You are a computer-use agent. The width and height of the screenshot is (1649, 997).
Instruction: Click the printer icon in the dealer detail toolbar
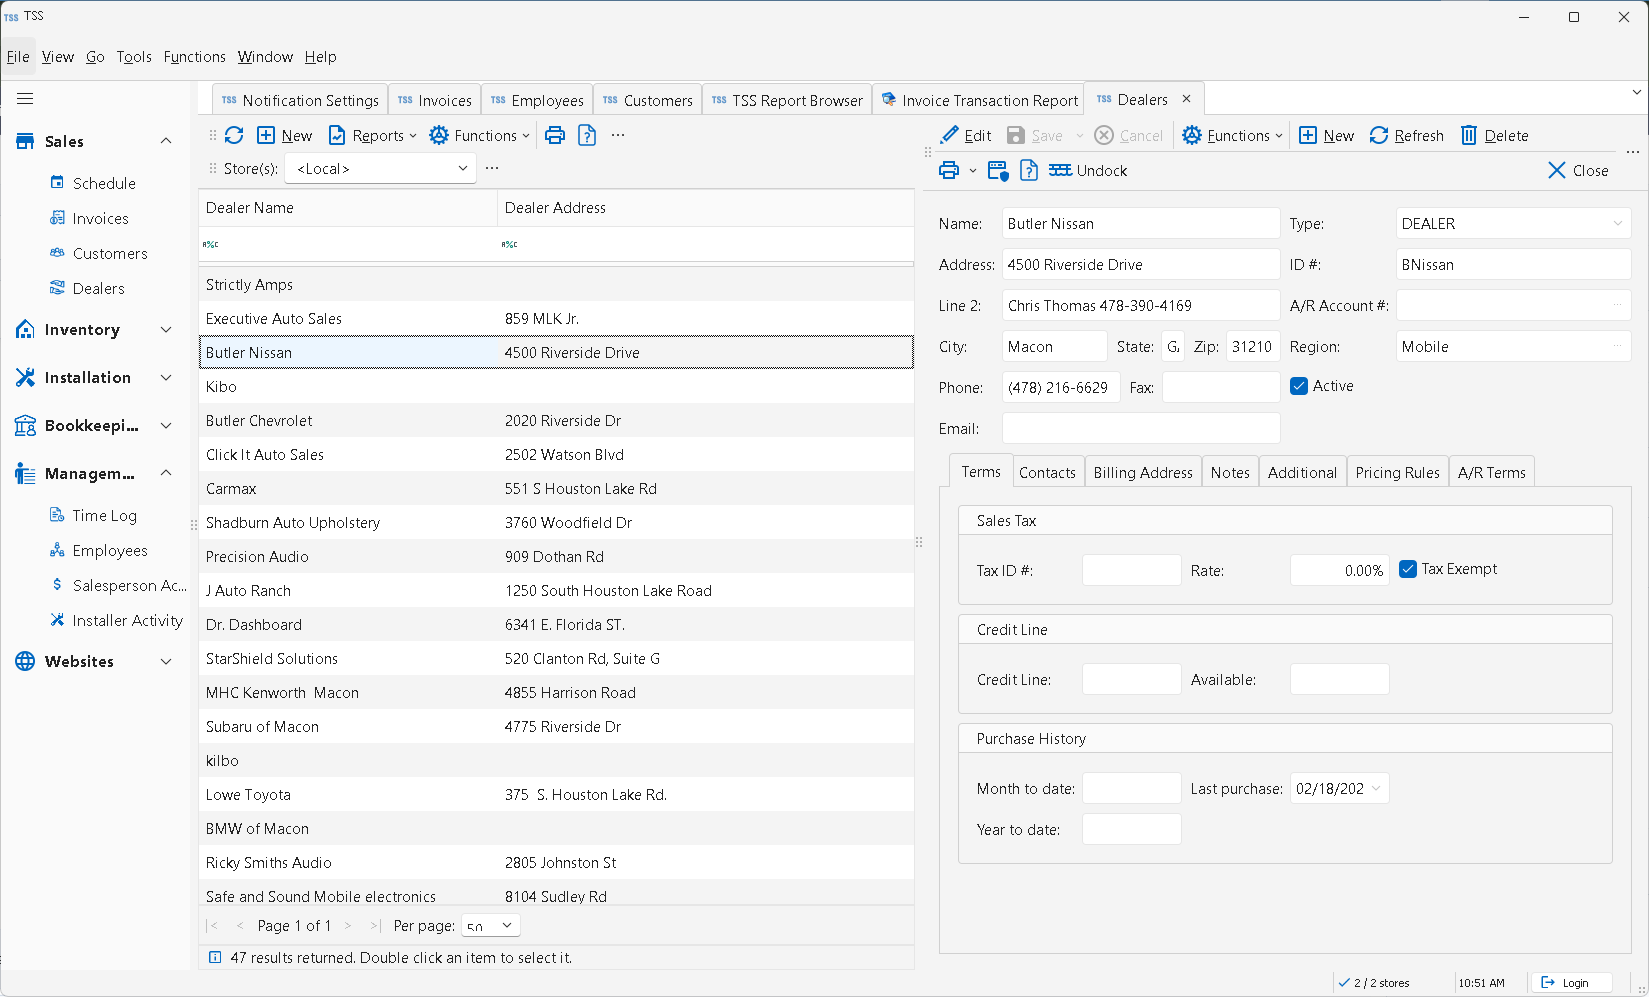(949, 171)
